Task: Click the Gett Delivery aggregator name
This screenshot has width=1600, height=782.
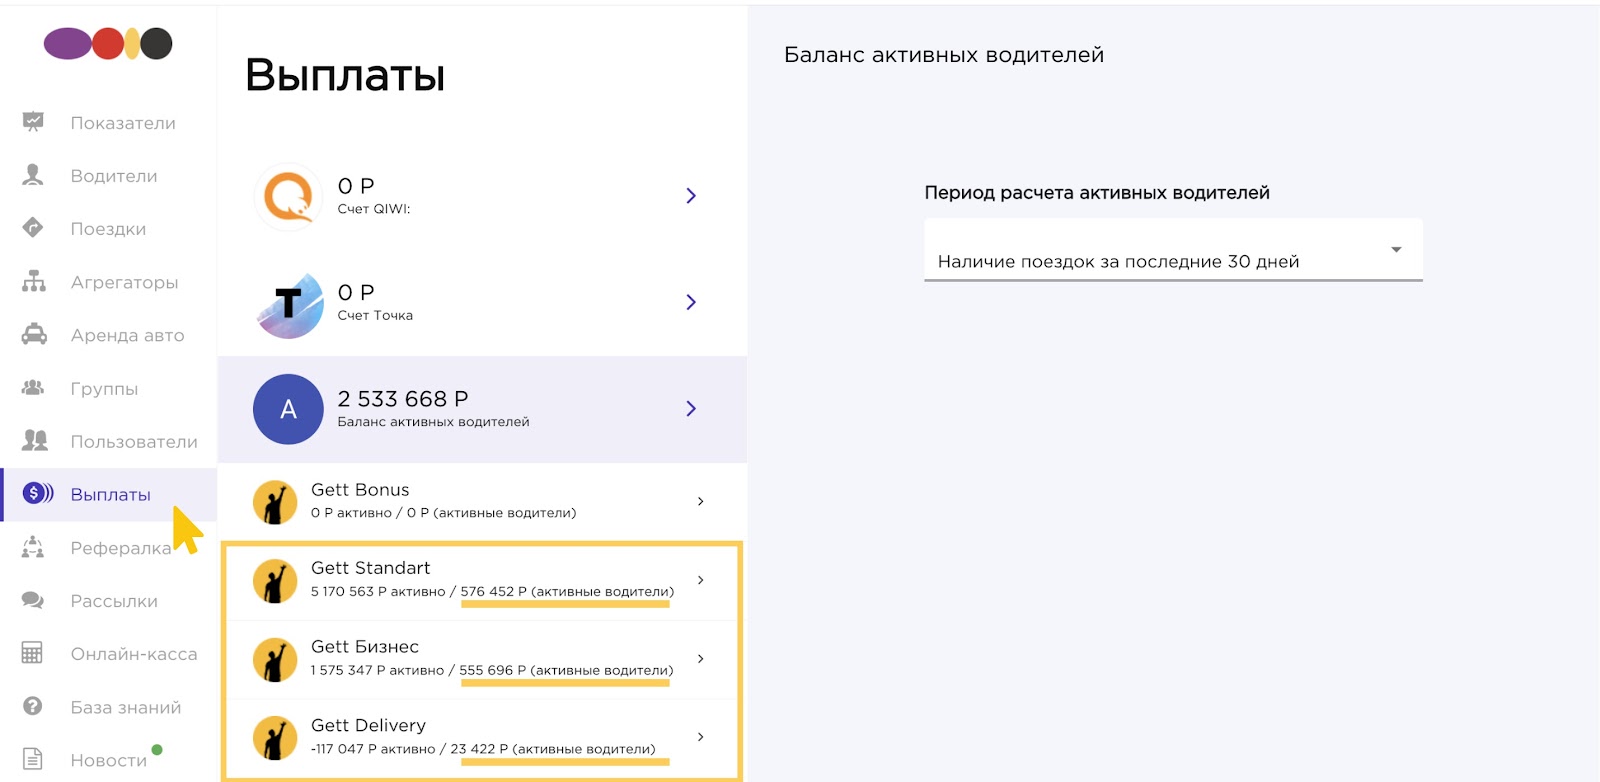Action: pos(368,726)
